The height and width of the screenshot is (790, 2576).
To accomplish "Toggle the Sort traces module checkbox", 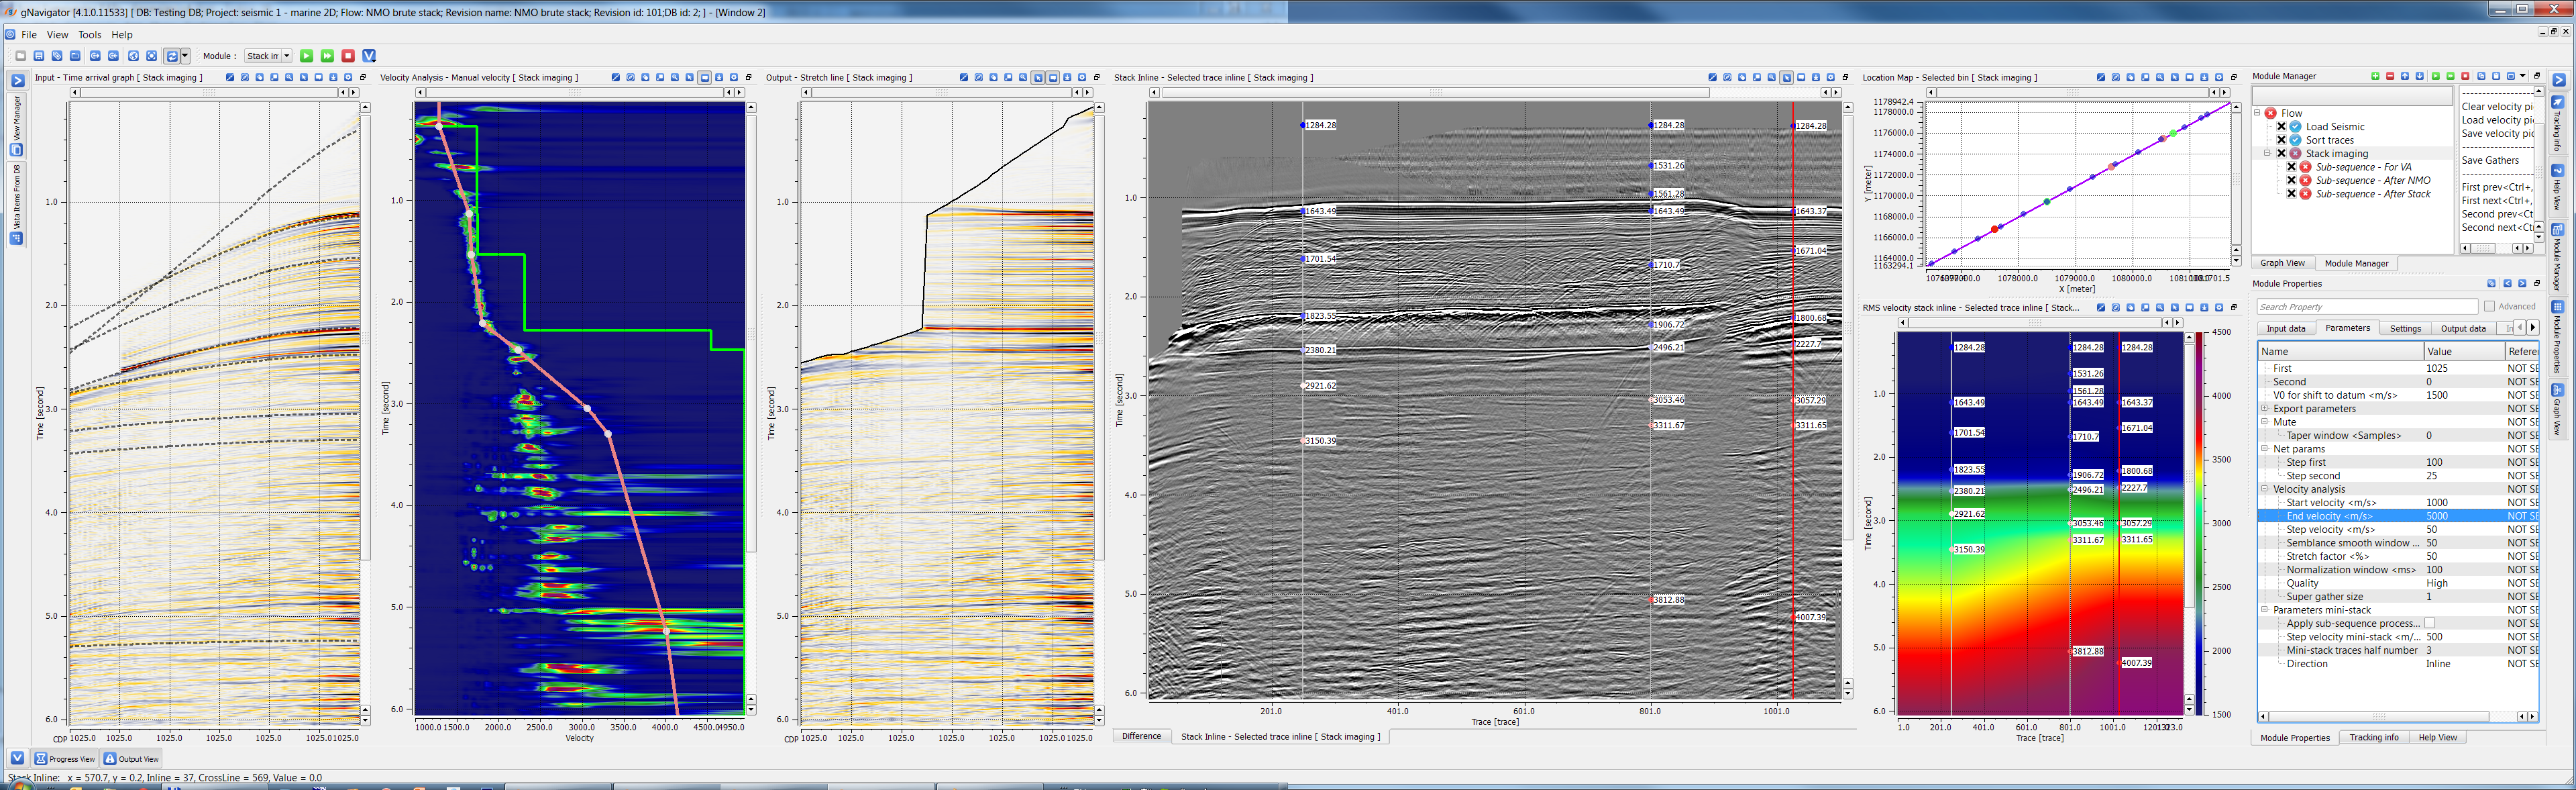I will tap(2281, 140).
